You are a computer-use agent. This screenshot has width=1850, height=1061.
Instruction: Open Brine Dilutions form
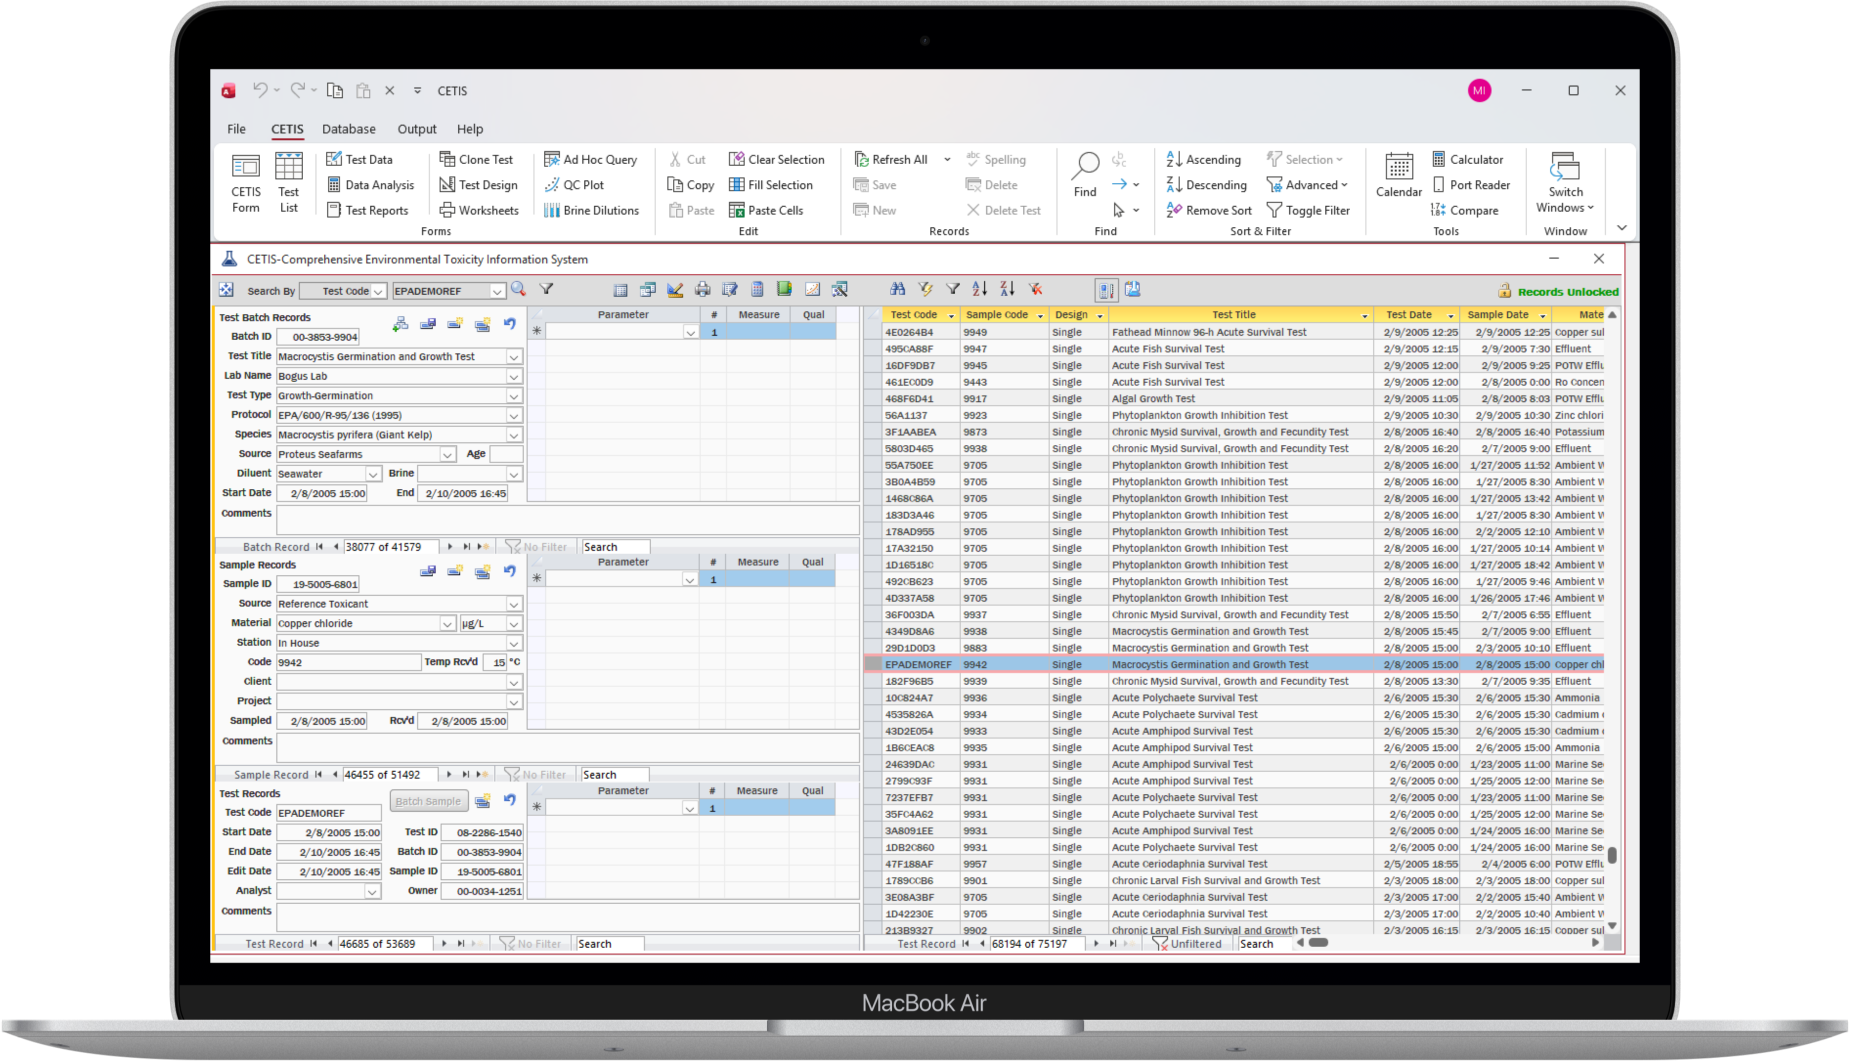coord(591,210)
